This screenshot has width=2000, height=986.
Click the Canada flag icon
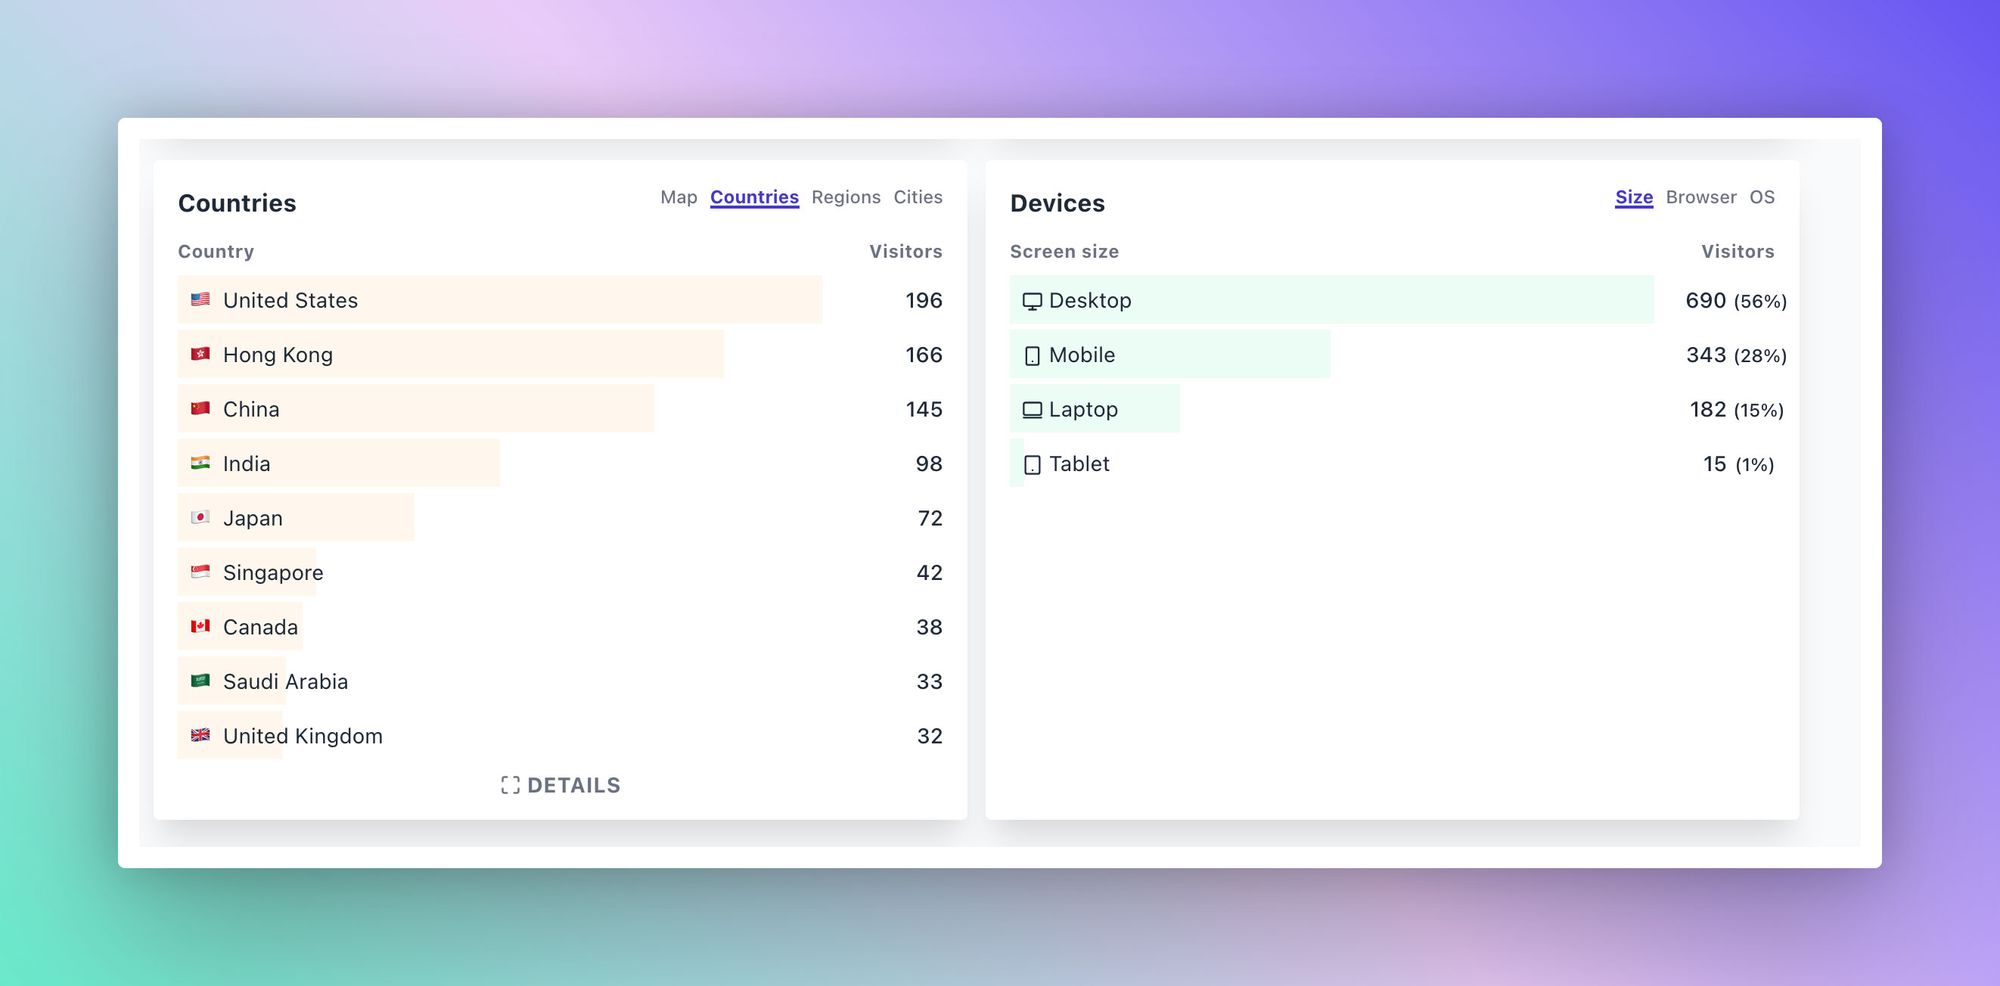tap(200, 626)
